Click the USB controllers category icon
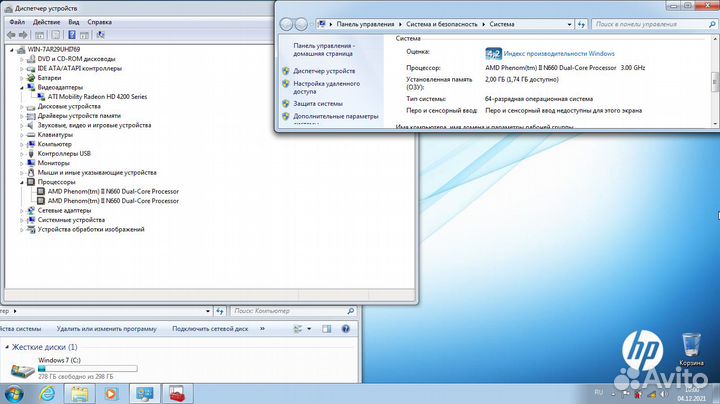 31,153
